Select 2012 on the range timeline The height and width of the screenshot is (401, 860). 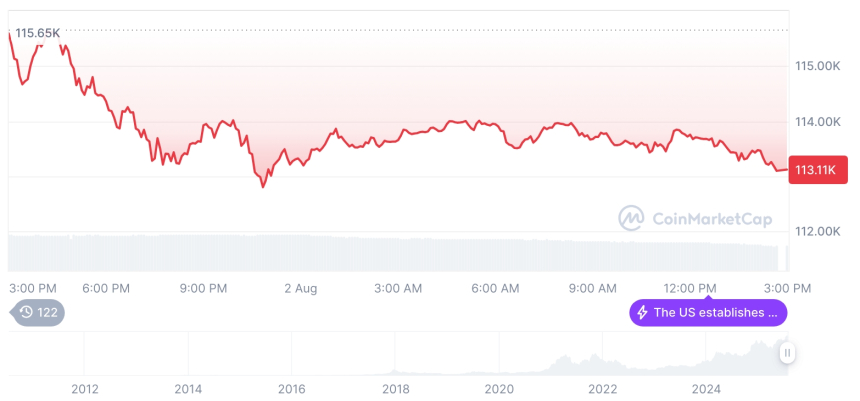(84, 389)
